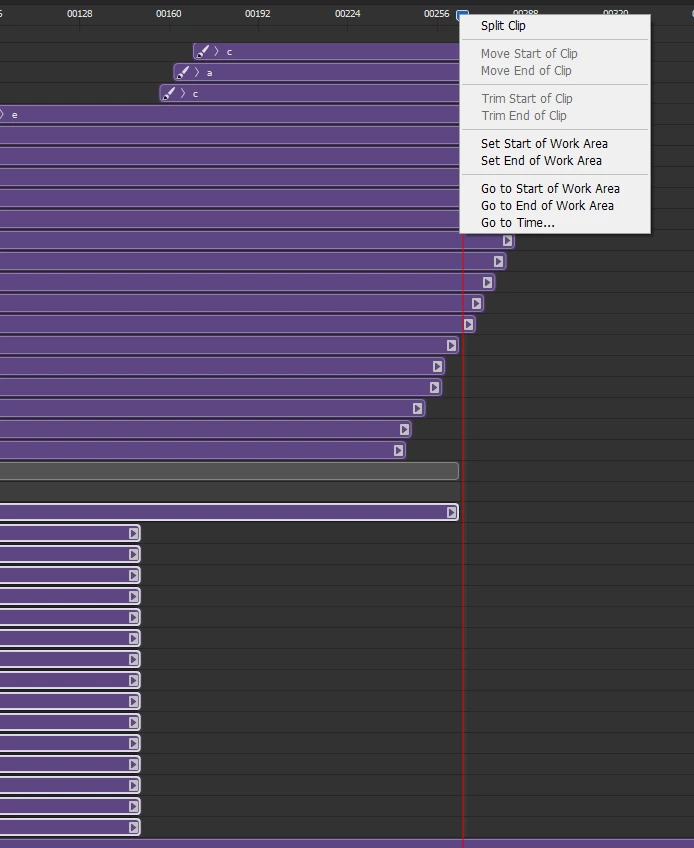The width and height of the screenshot is (694, 848).
Task: Click the 'e' clip label
Action: point(15,115)
